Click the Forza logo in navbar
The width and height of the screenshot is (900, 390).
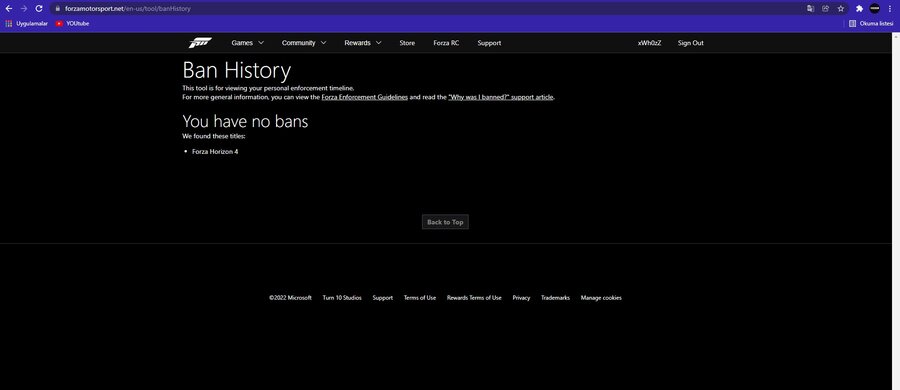(x=200, y=43)
